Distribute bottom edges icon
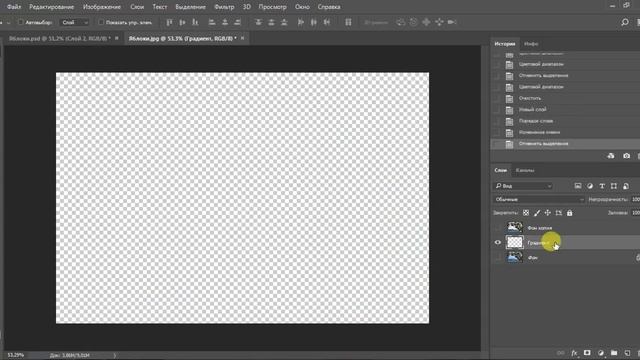 click(284, 22)
